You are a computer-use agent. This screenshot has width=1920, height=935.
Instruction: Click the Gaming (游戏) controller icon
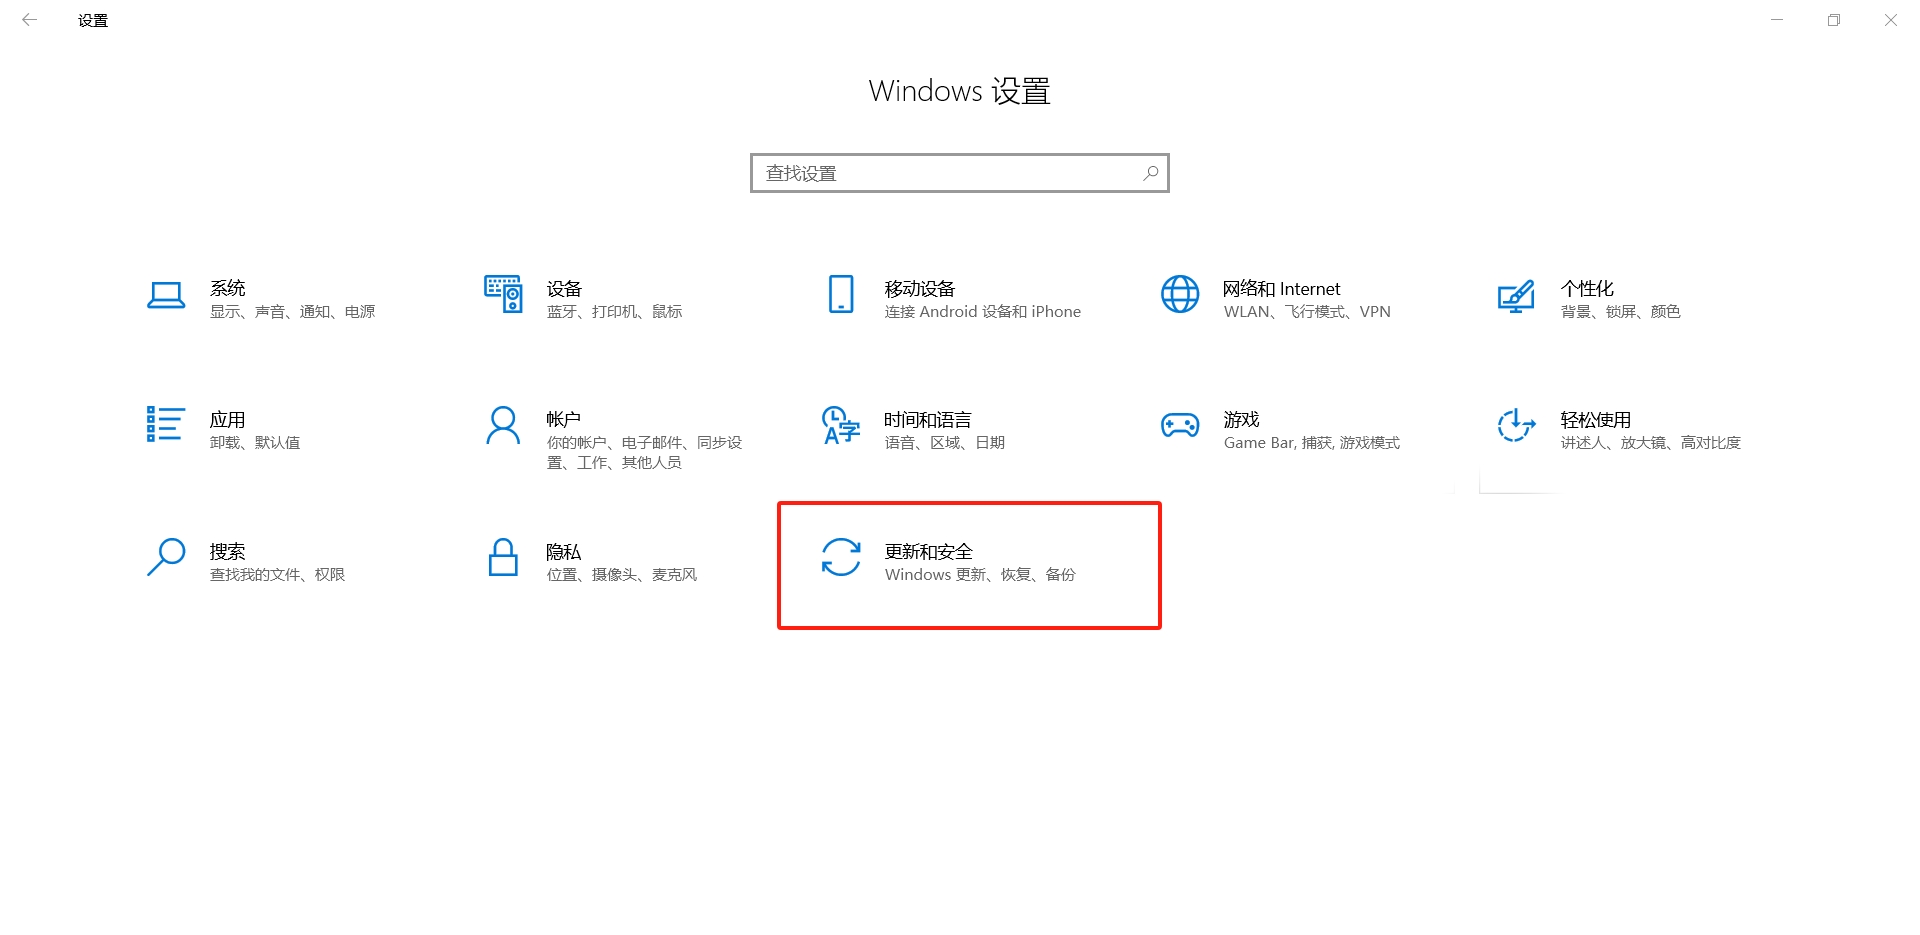pos(1179,425)
